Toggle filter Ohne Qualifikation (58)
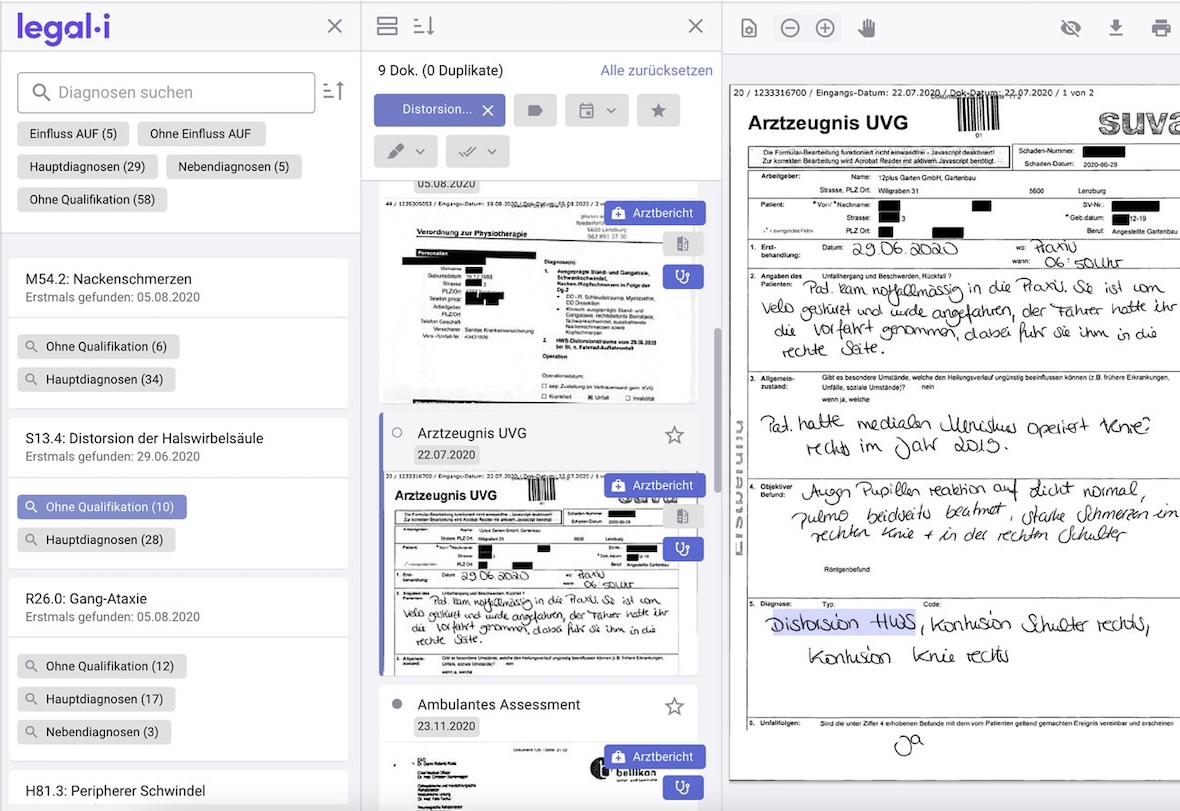 92,200
